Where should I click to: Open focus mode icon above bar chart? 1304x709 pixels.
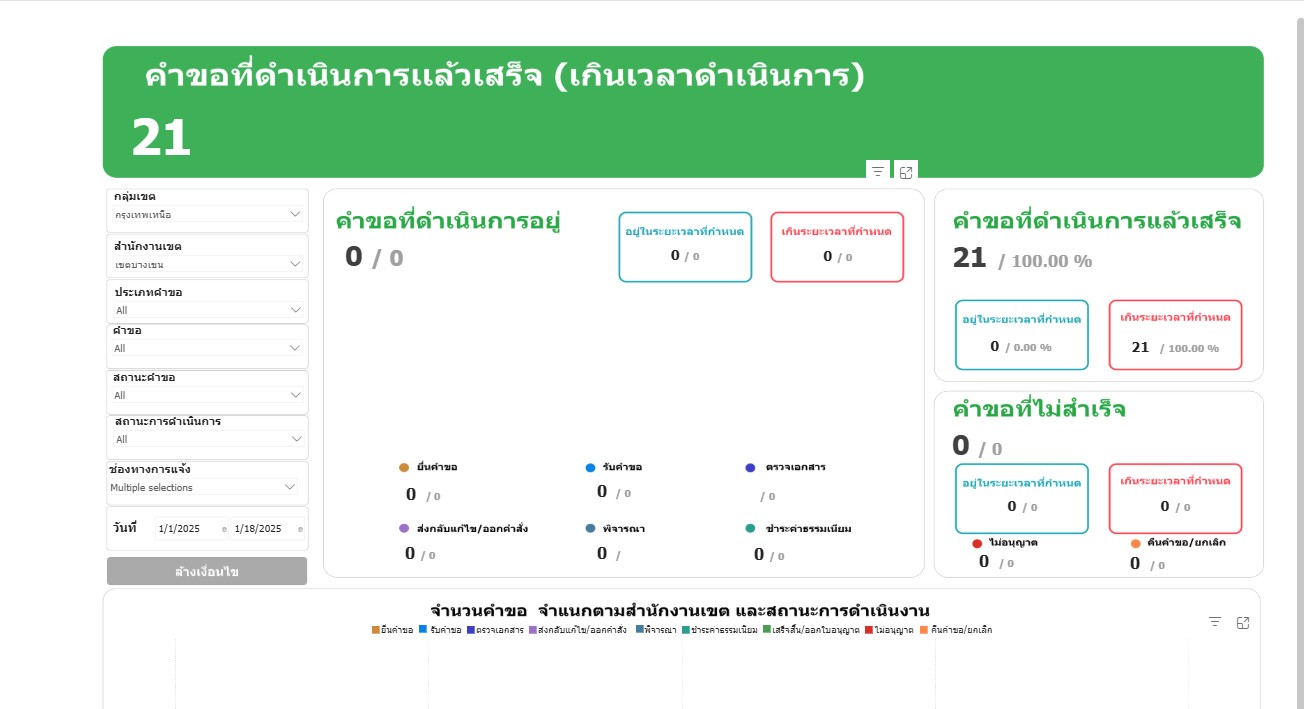1243,622
